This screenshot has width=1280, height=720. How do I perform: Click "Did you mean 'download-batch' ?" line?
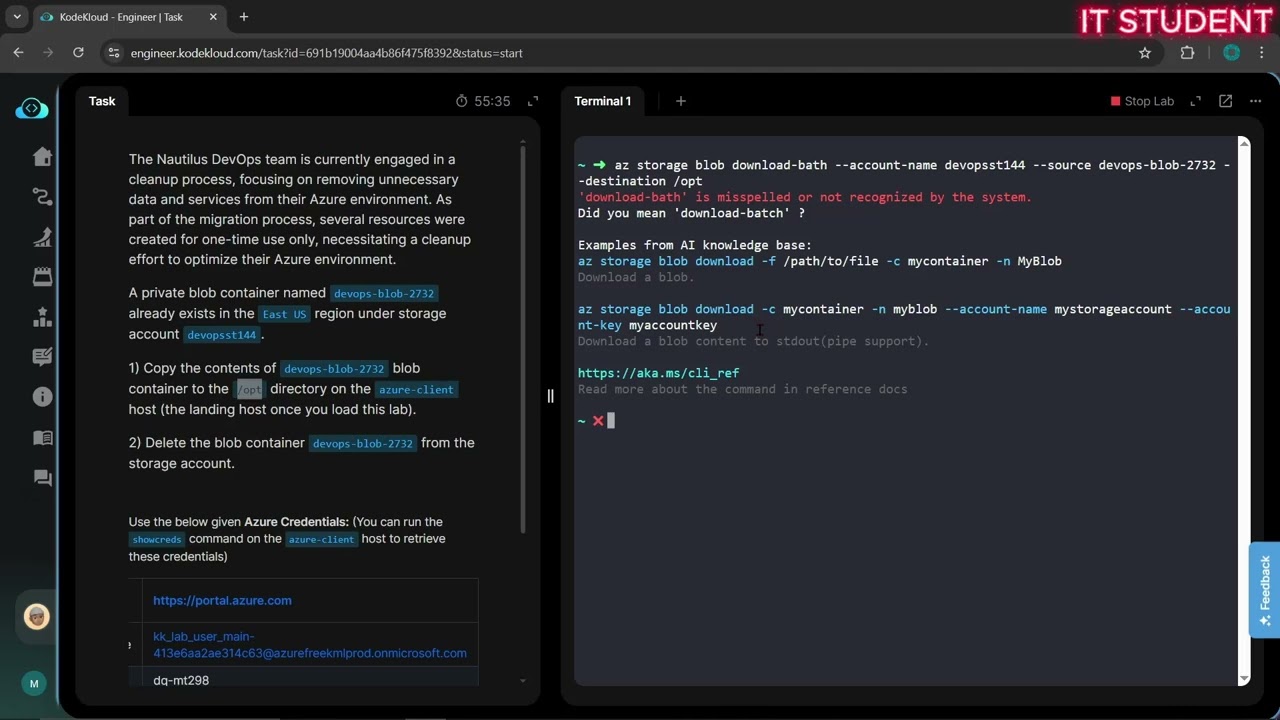pos(691,213)
